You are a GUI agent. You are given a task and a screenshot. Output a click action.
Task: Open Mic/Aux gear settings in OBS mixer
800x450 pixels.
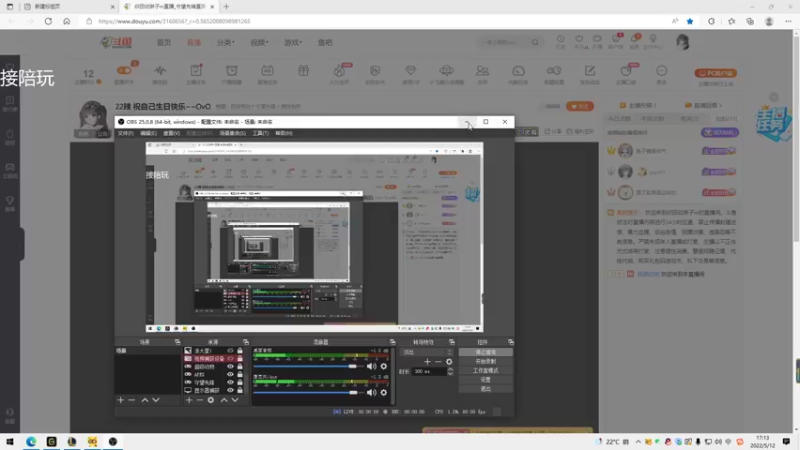pyautogui.click(x=384, y=392)
